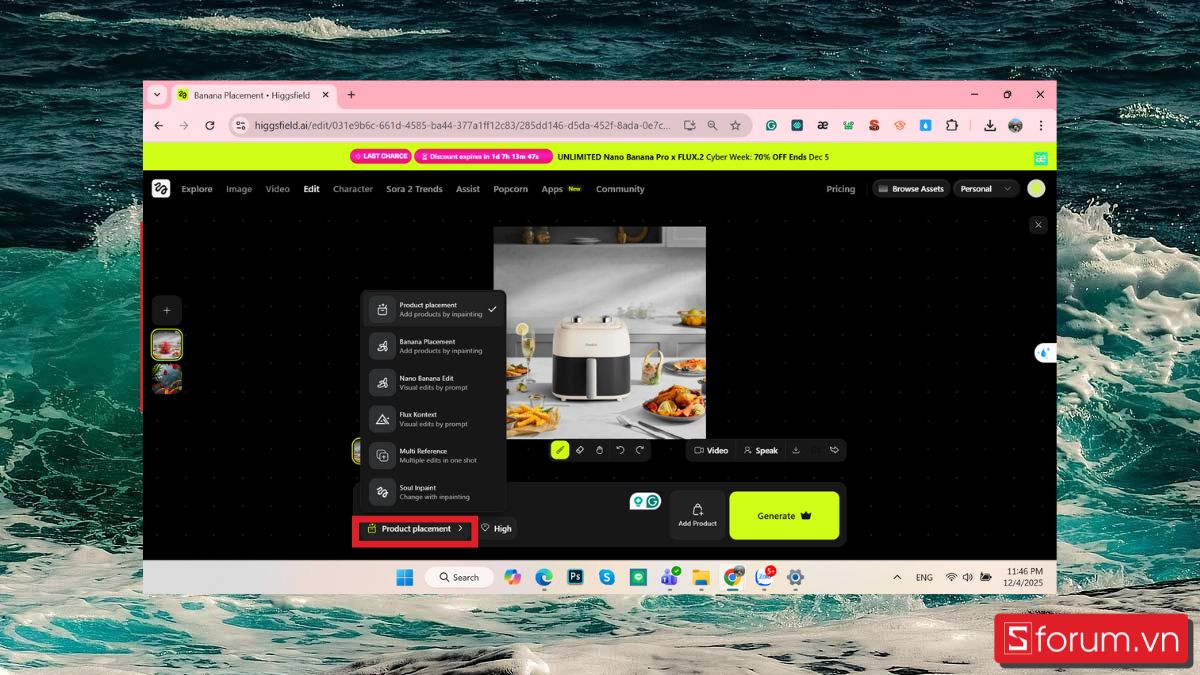Open the Image nav item
The image size is (1200, 675).
(x=239, y=188)
